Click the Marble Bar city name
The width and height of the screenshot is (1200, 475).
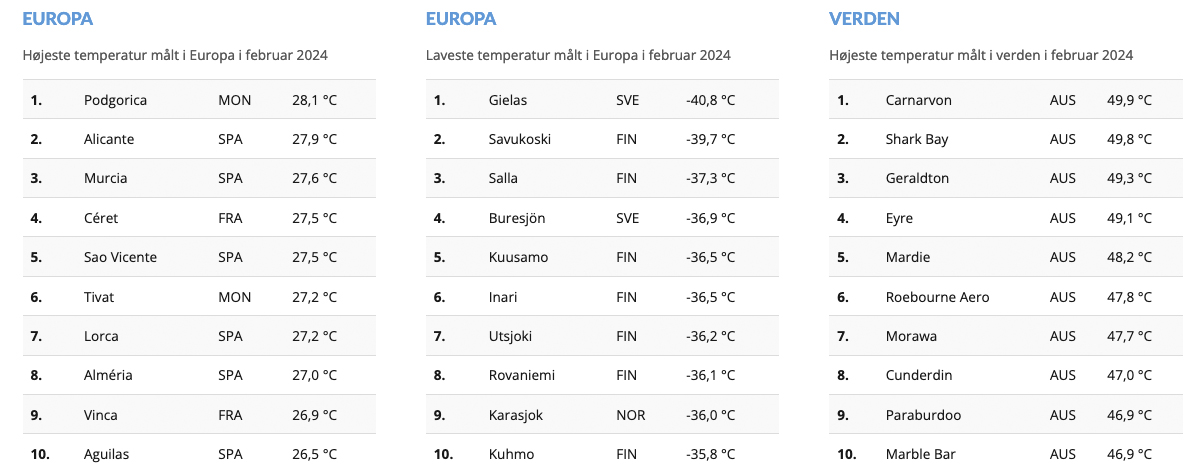pos(921,454)
